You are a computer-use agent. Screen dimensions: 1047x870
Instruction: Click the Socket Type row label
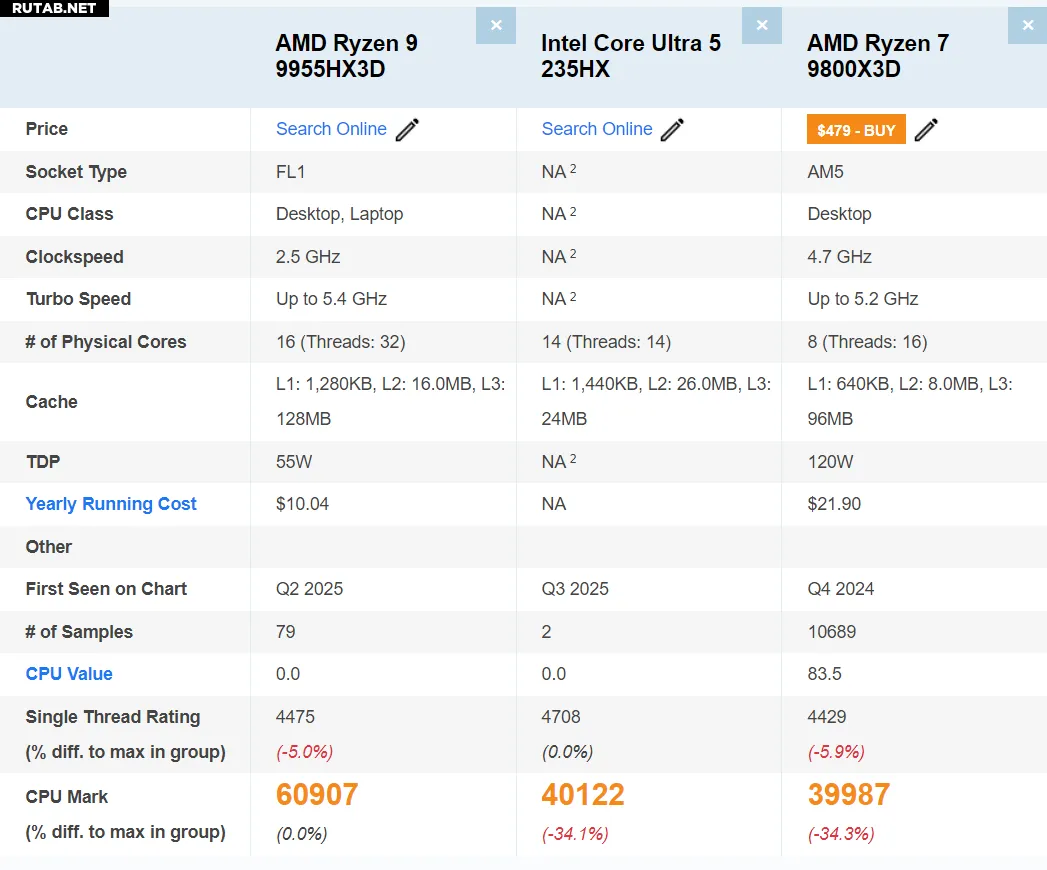tap(76, 172)
